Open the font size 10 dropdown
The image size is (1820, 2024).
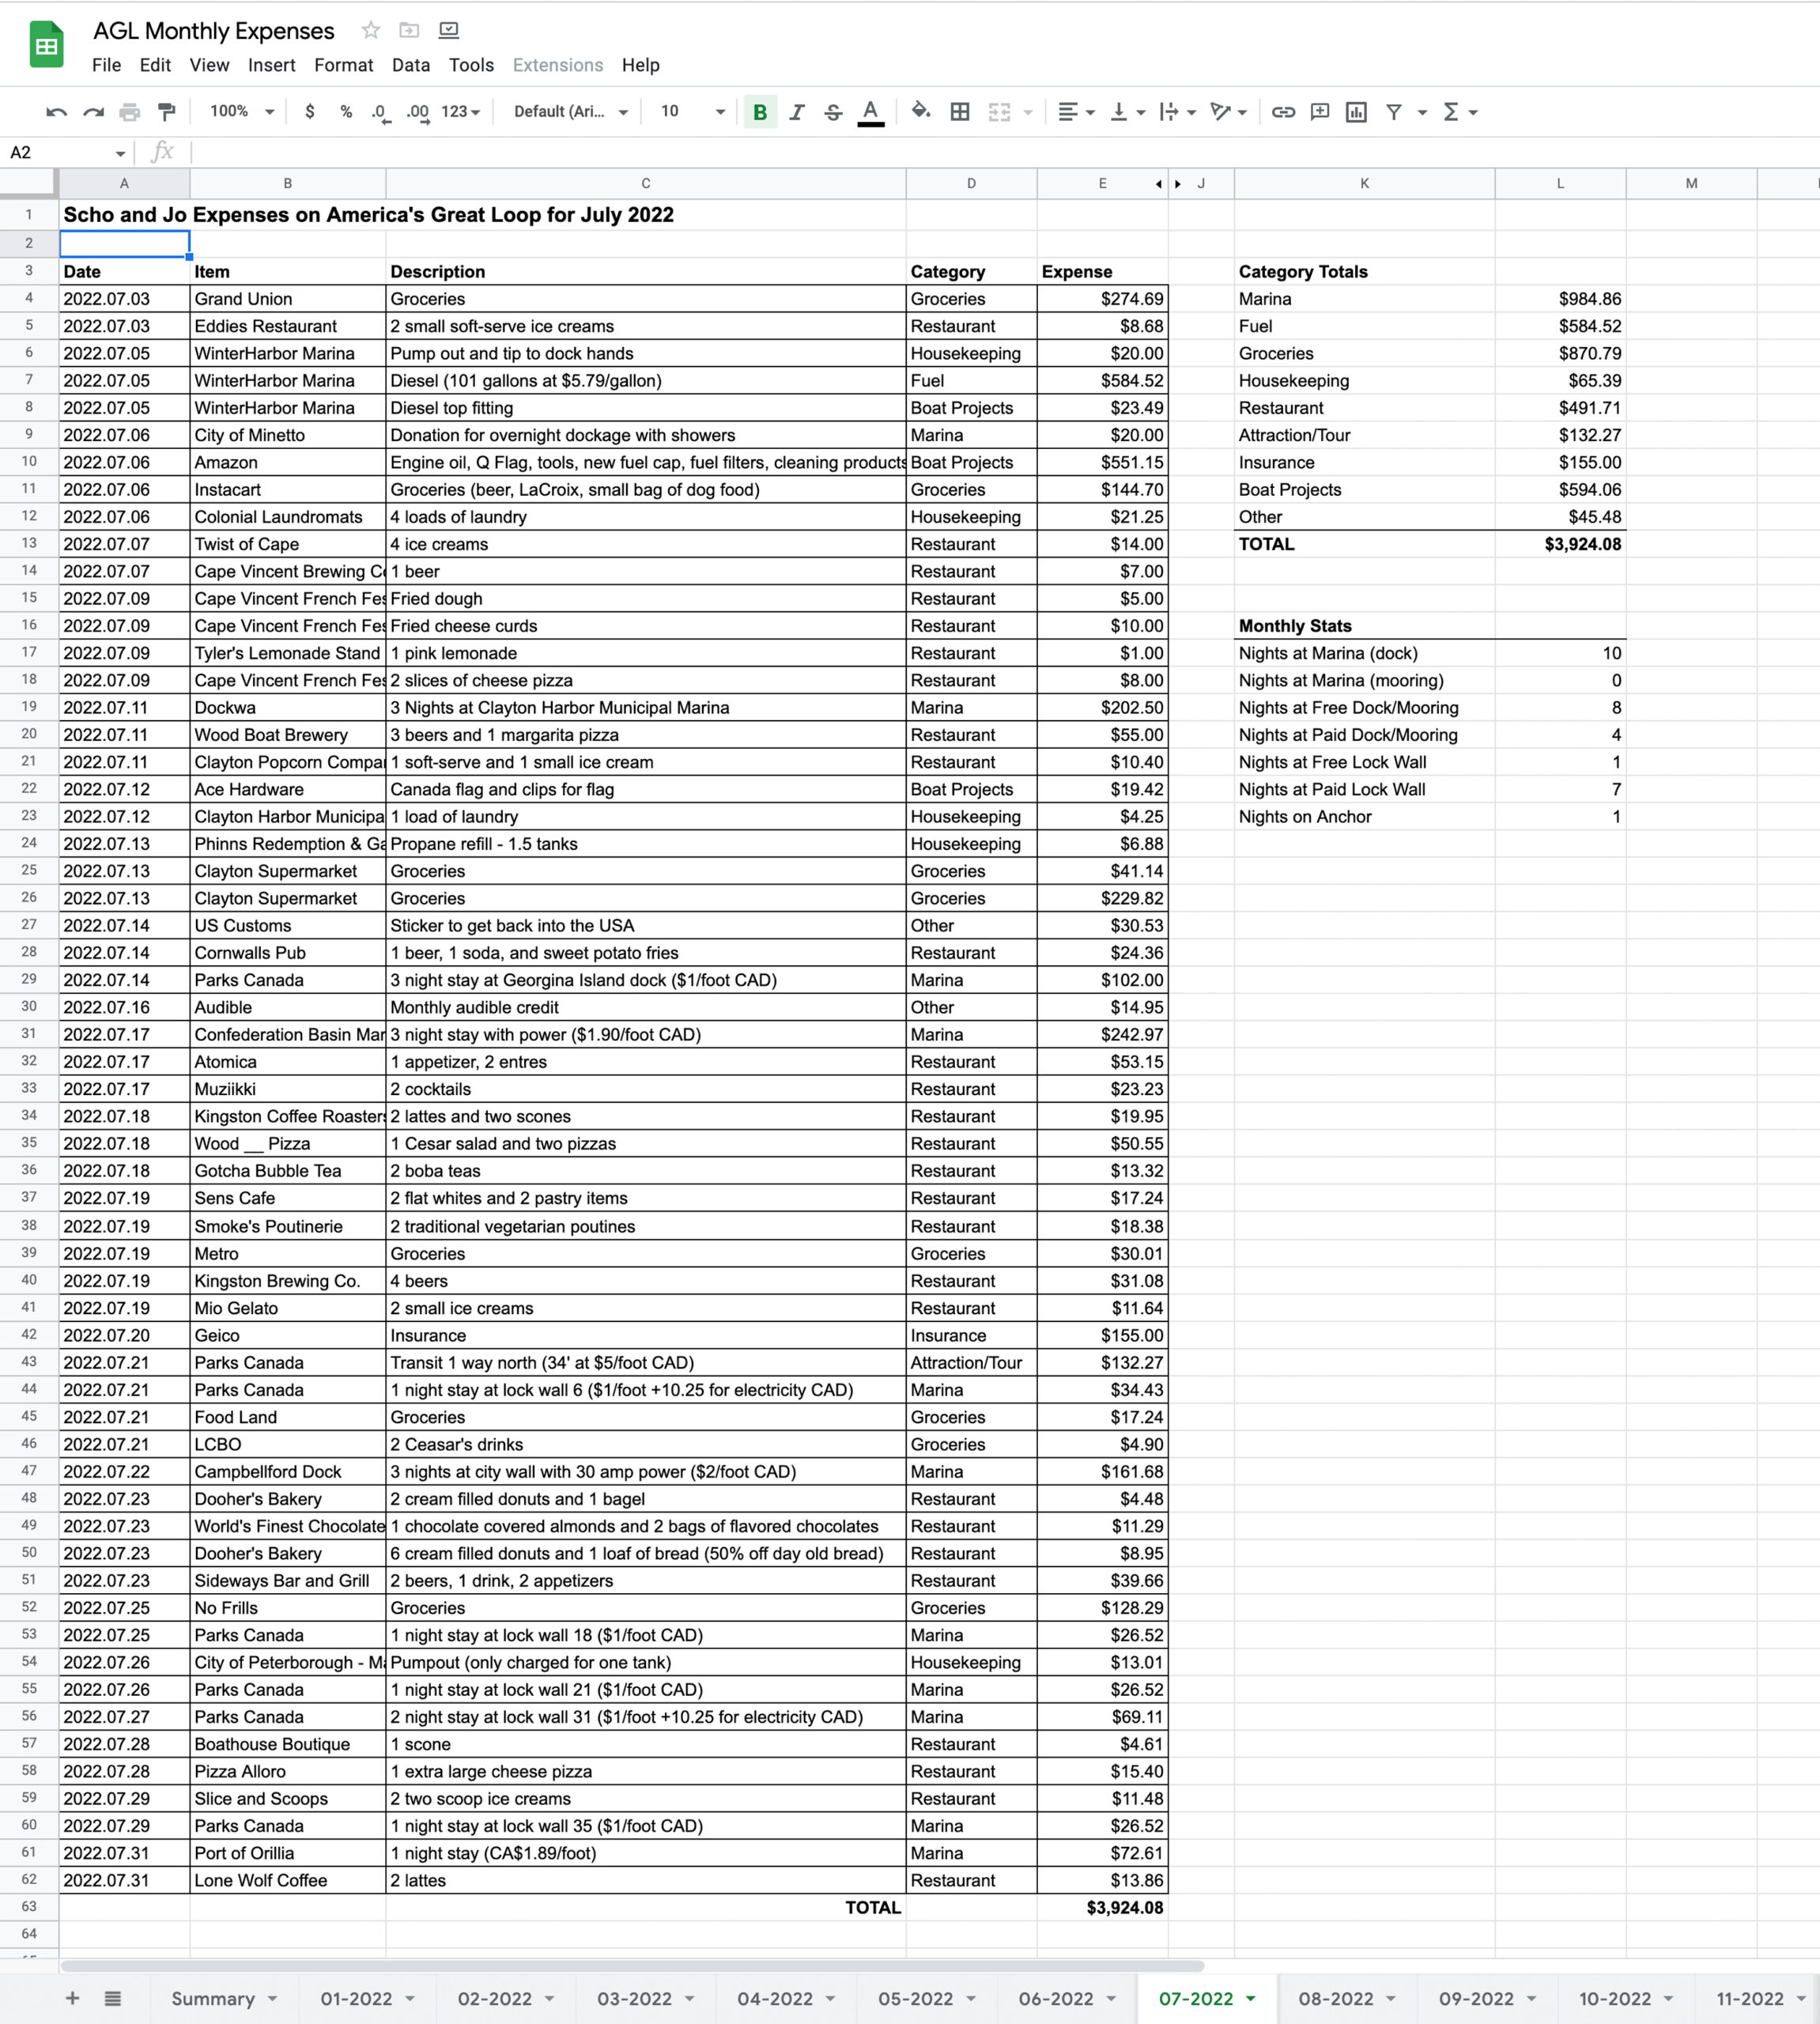point(692,112)
